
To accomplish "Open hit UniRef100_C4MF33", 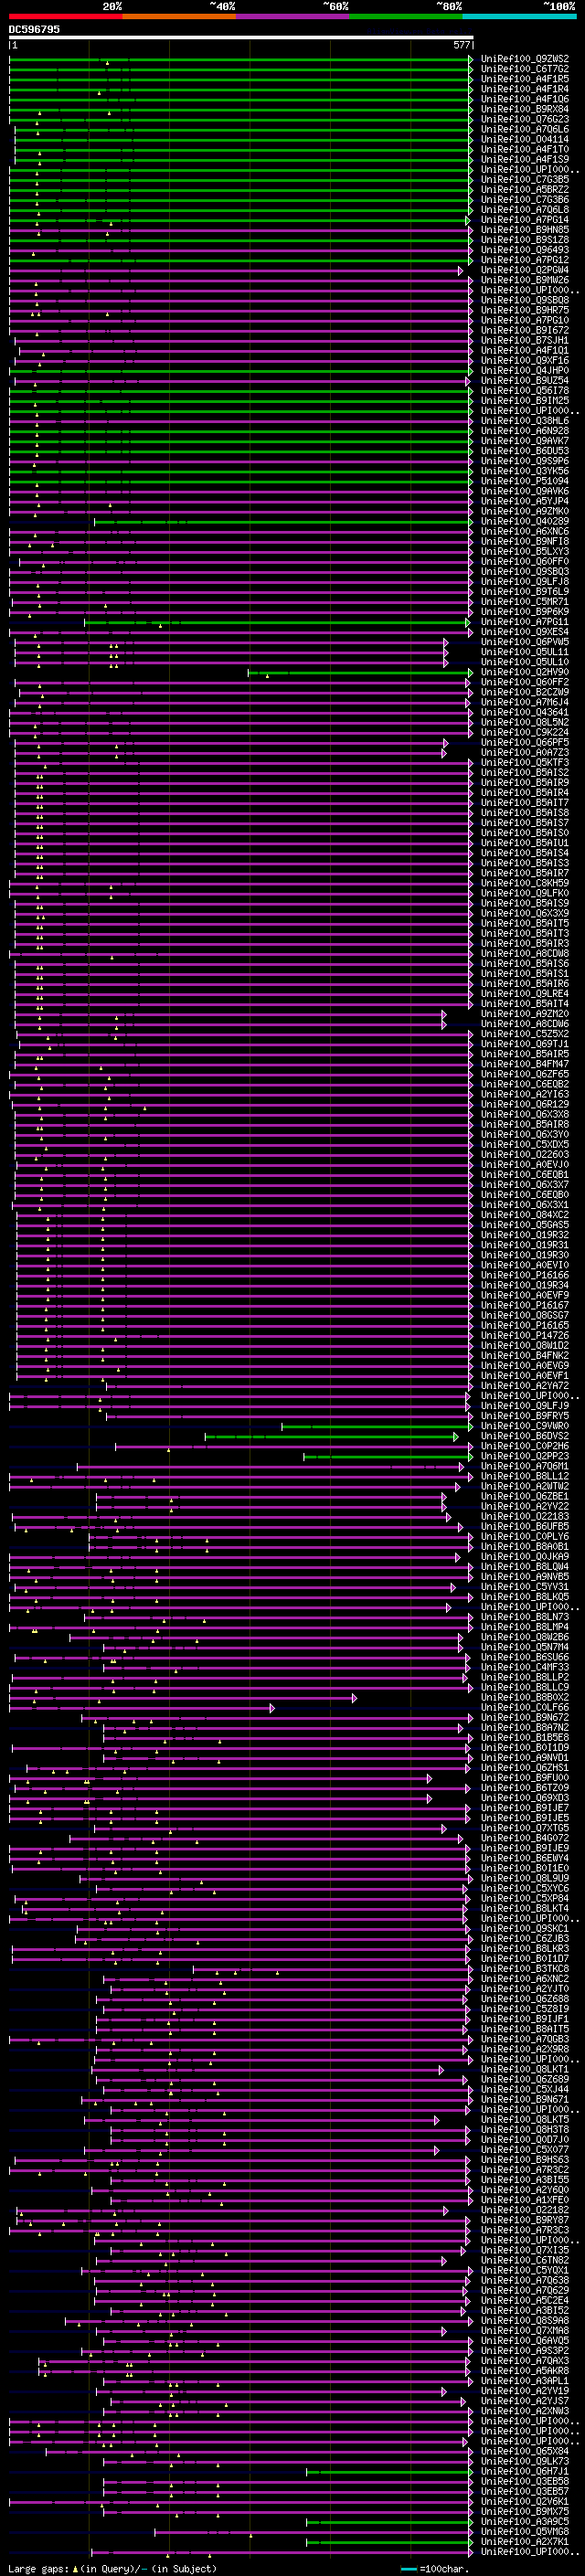I will pos(525,1668).
